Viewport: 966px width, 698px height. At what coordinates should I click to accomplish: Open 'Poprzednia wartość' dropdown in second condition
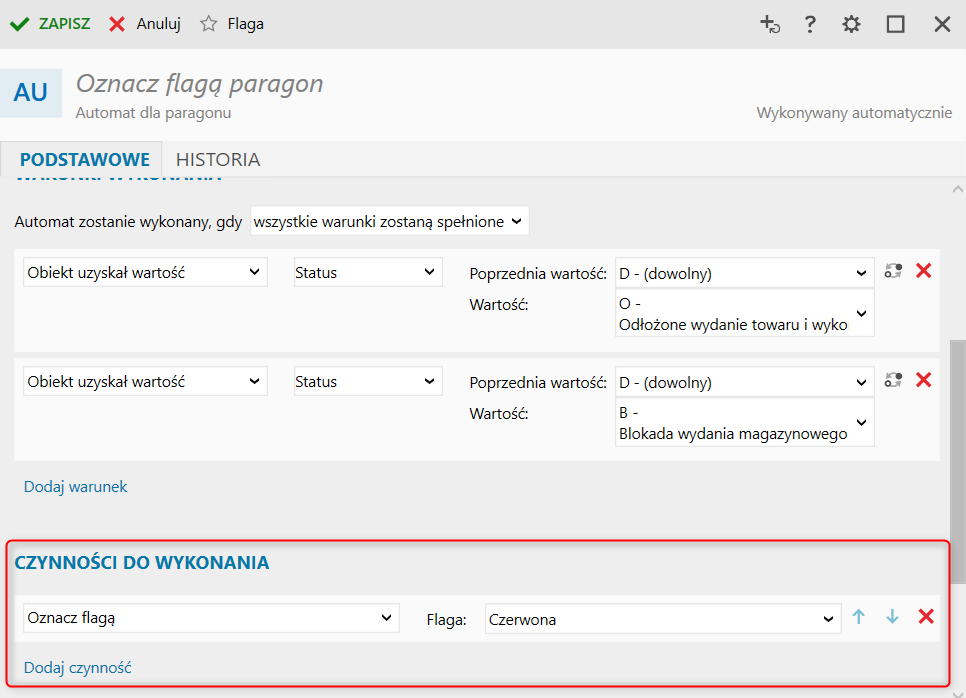pos(744,382)
